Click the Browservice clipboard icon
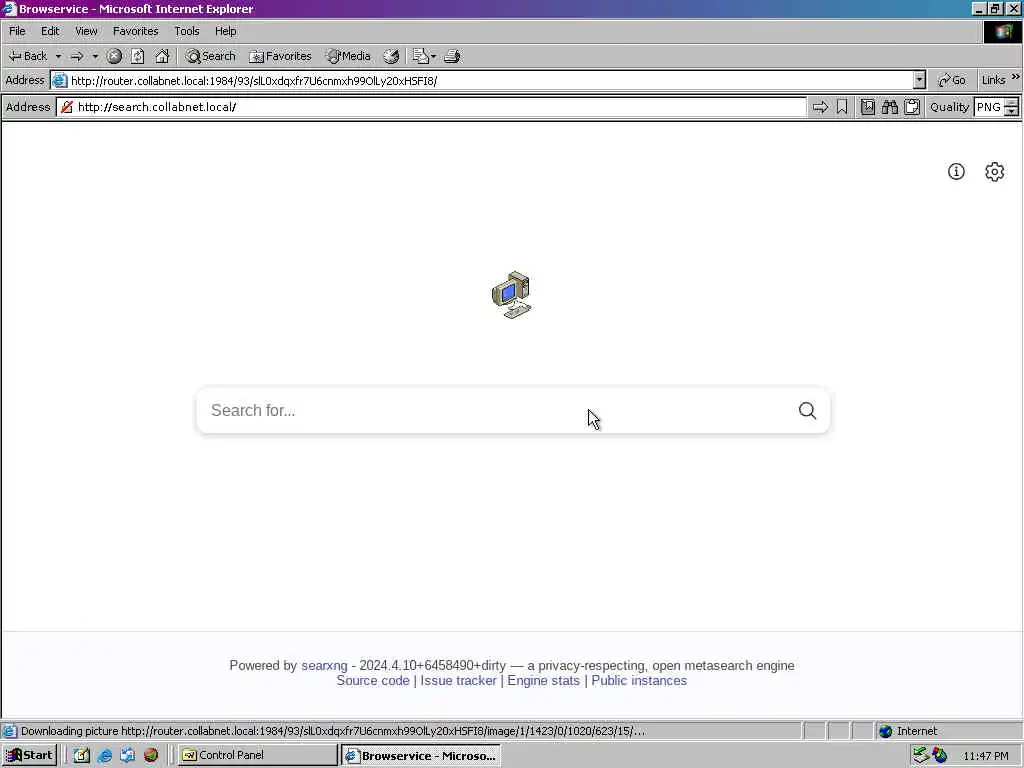 912,107
